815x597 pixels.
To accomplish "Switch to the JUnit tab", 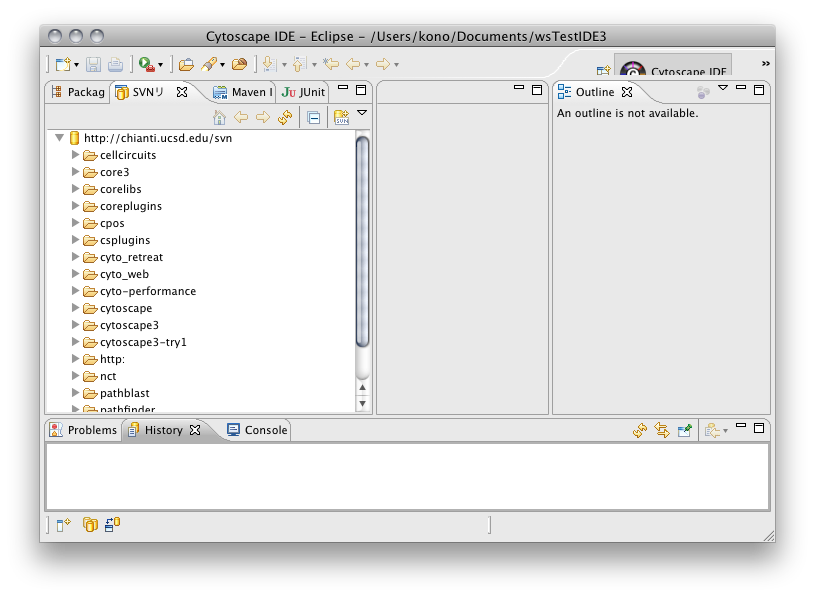I will [x=303, y=92].
